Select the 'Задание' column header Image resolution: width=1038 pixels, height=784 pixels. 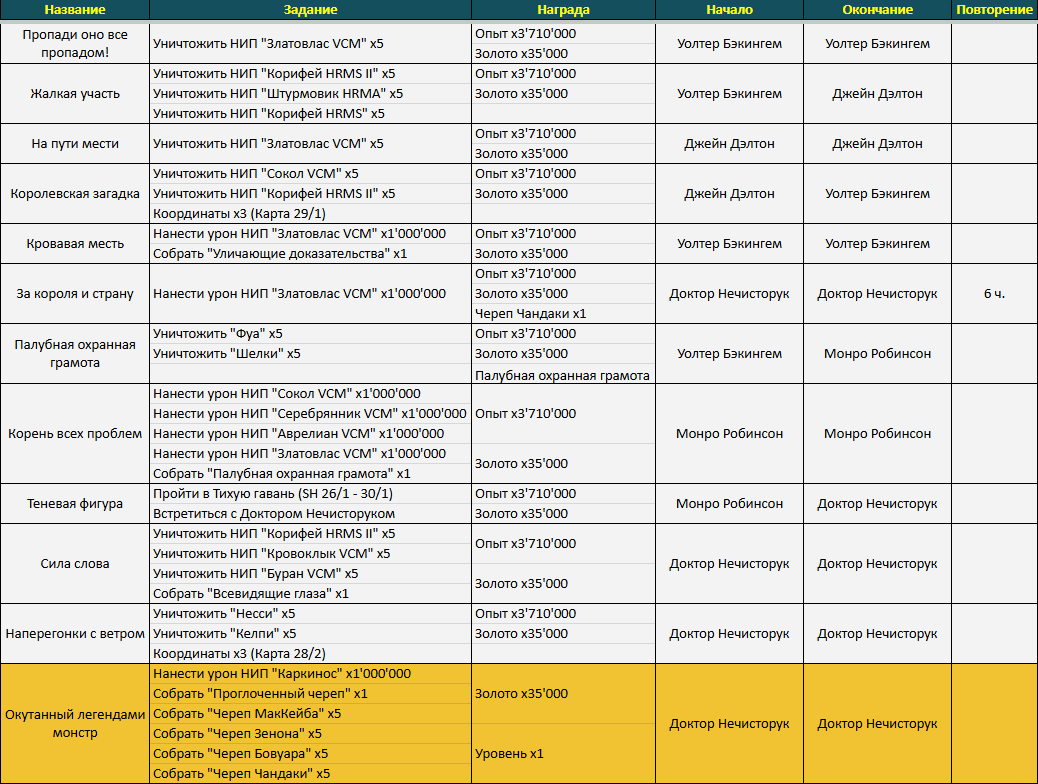(310, 10)
